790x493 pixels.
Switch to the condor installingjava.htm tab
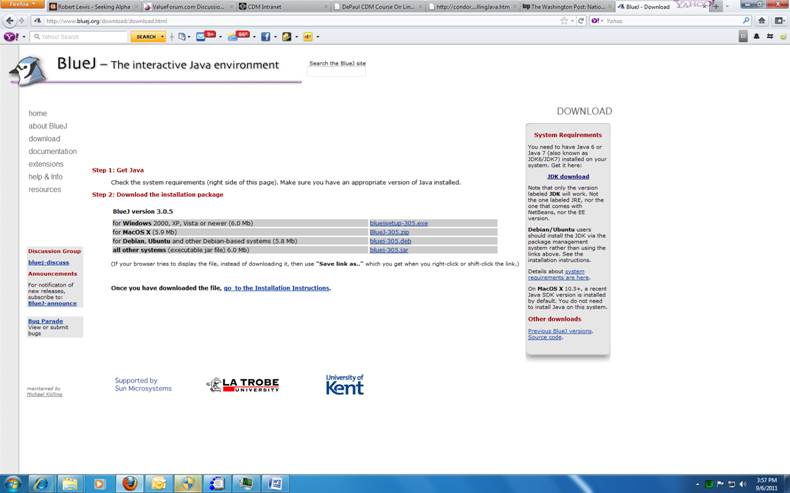472,7
